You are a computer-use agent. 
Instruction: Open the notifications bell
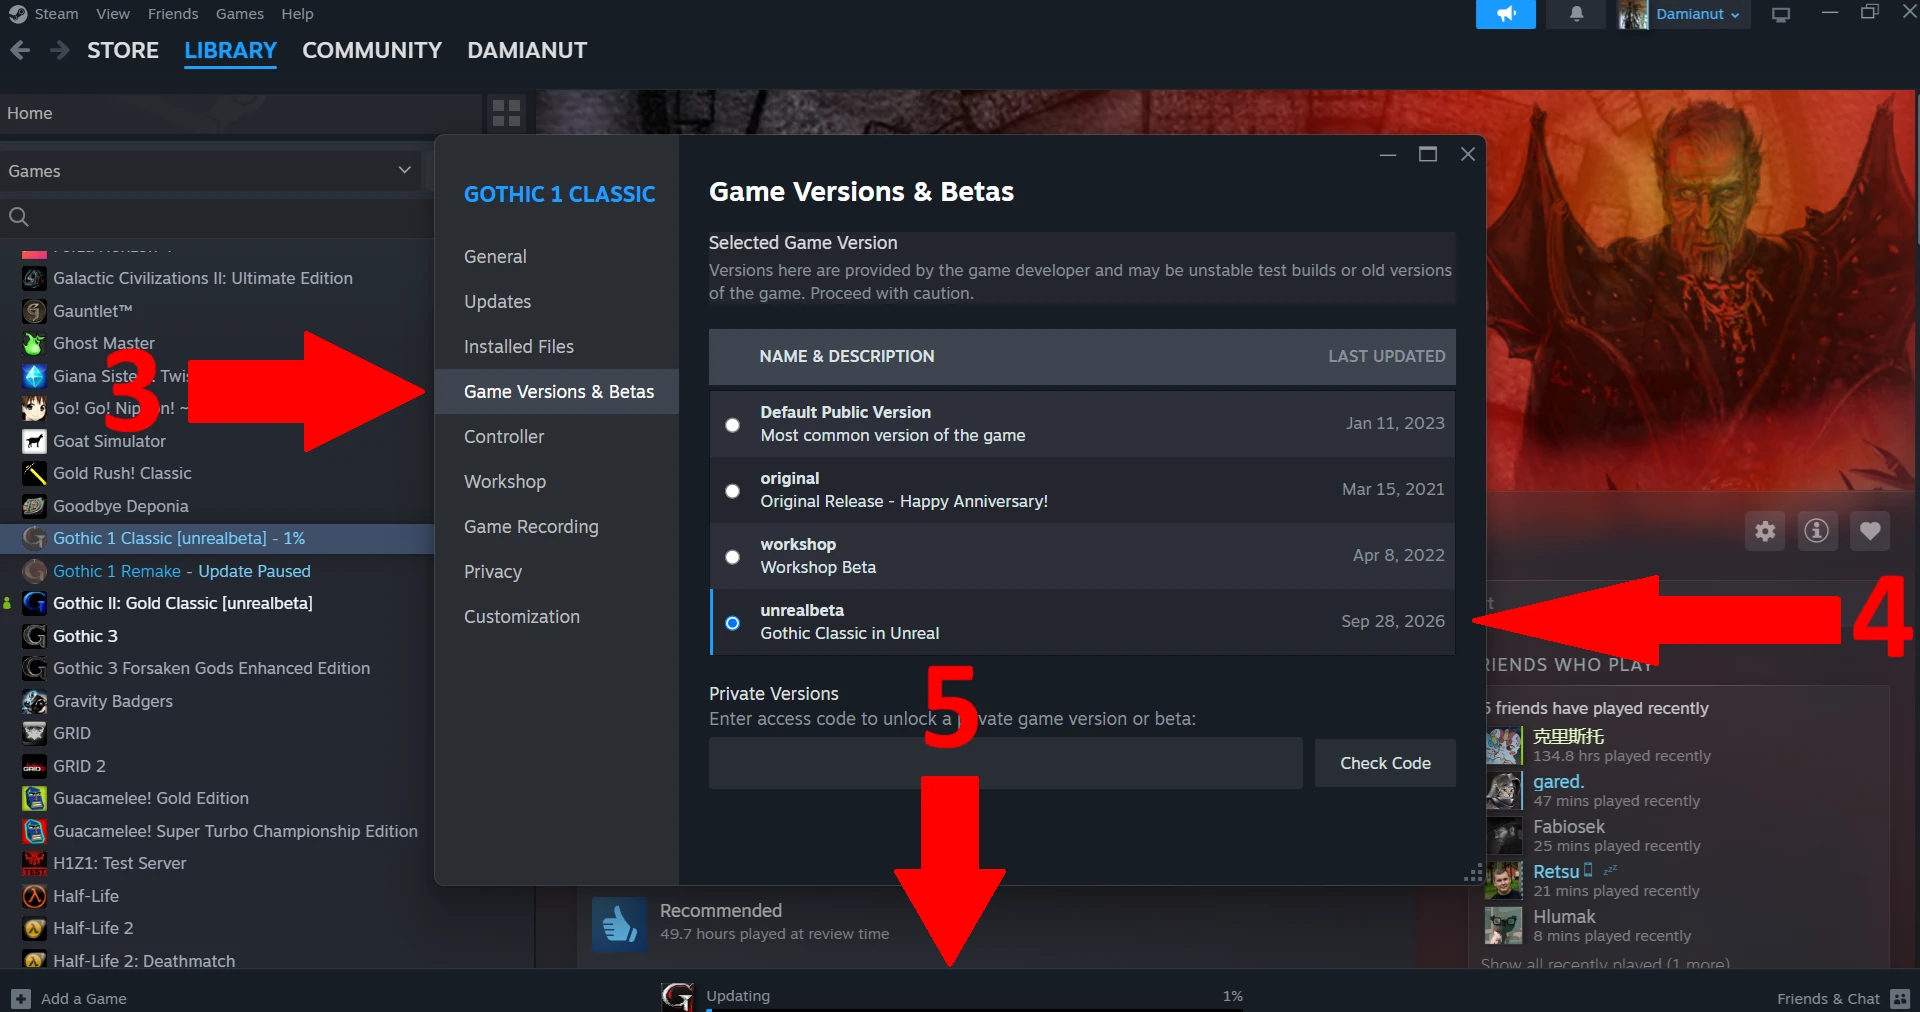click(1576, 14)
